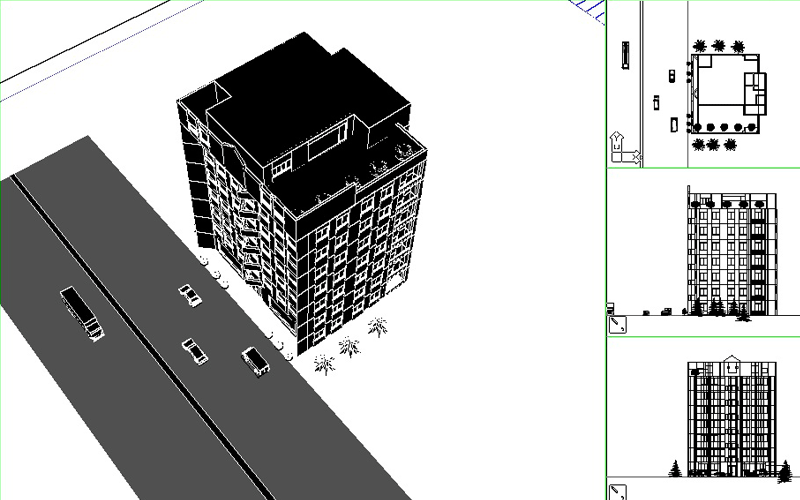Activate the side elevation building view
The image size is (800, 500).
coord(732,253)
